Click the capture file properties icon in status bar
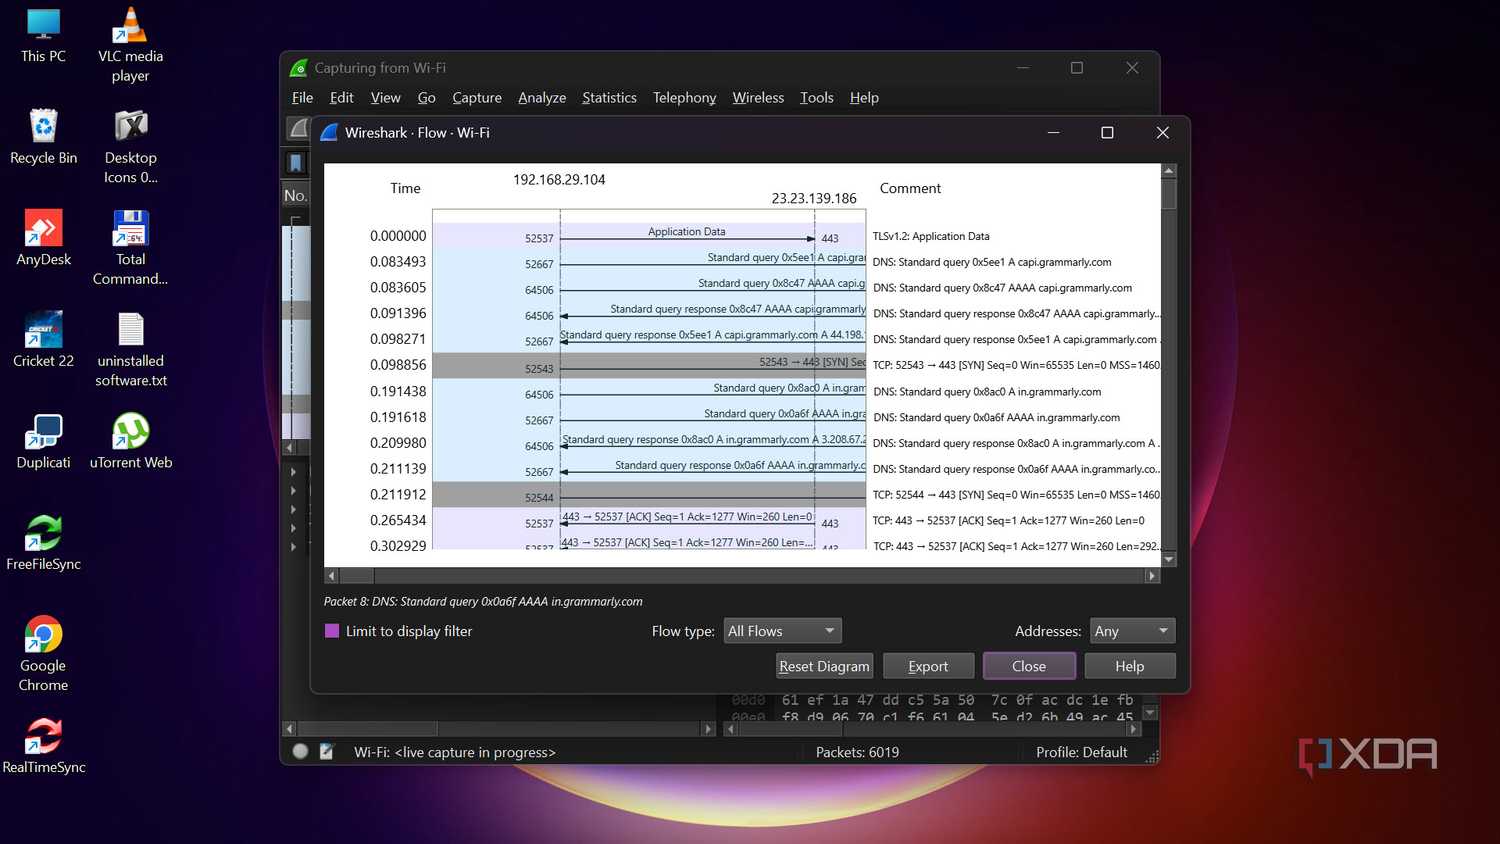 click(x=326, y=751)
